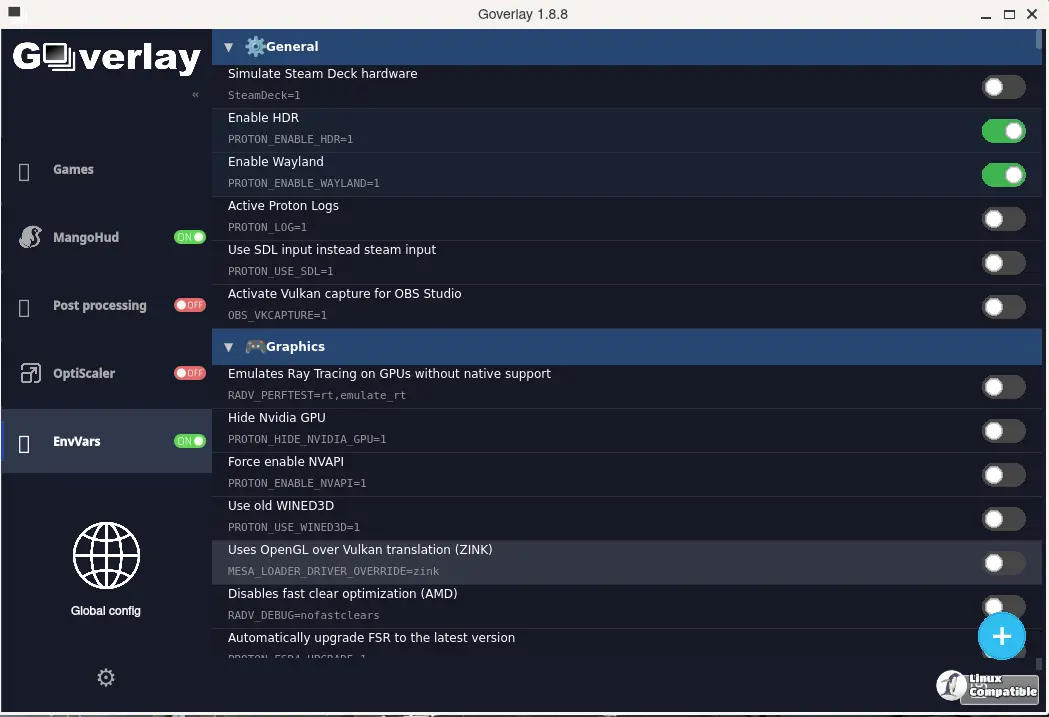This screenshot has width=1049, height=717.
Task: Enable Simulate Steam Deck hardware toggle
Action: (x=1004, y=87)
